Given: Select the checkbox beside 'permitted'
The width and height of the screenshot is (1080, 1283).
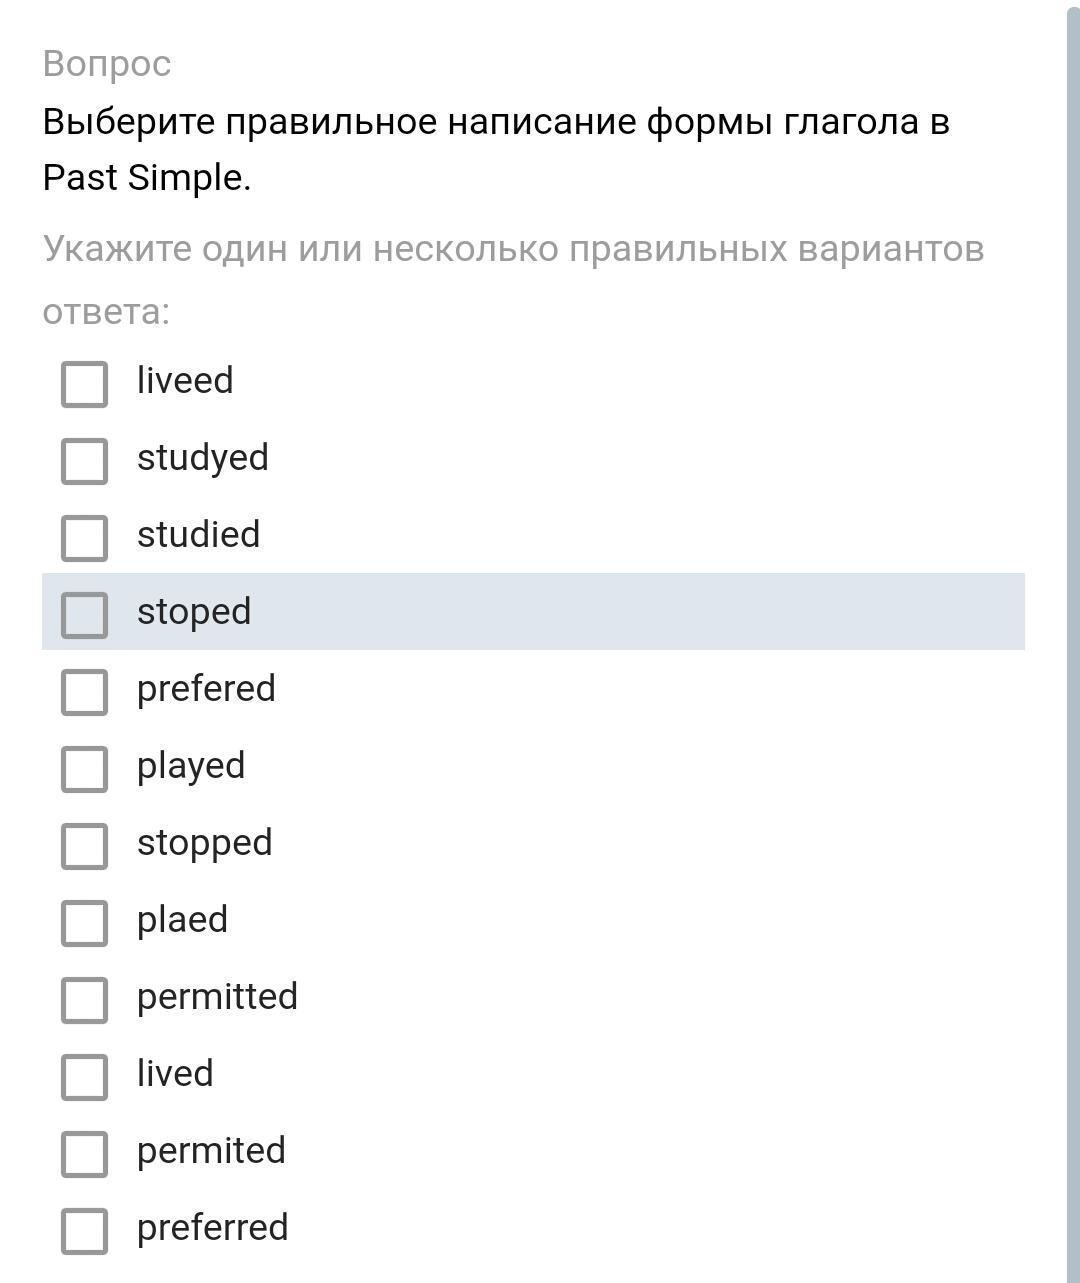Looking at the screenshot, I should pos(84,1000).
